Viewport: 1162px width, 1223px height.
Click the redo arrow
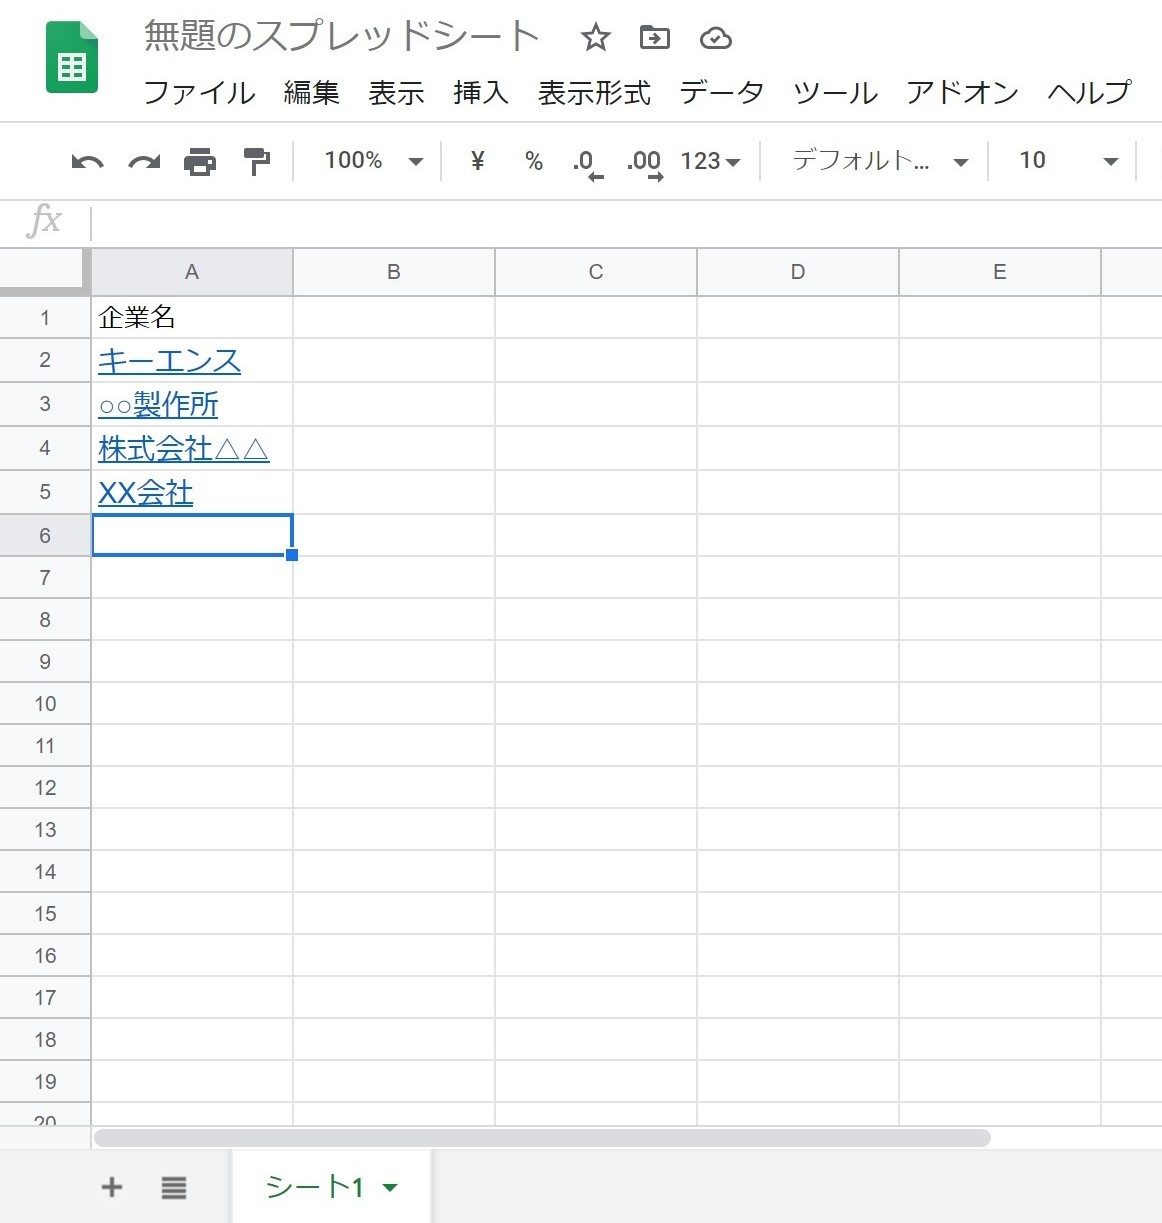pyautogui.click(x=145, y=161)
